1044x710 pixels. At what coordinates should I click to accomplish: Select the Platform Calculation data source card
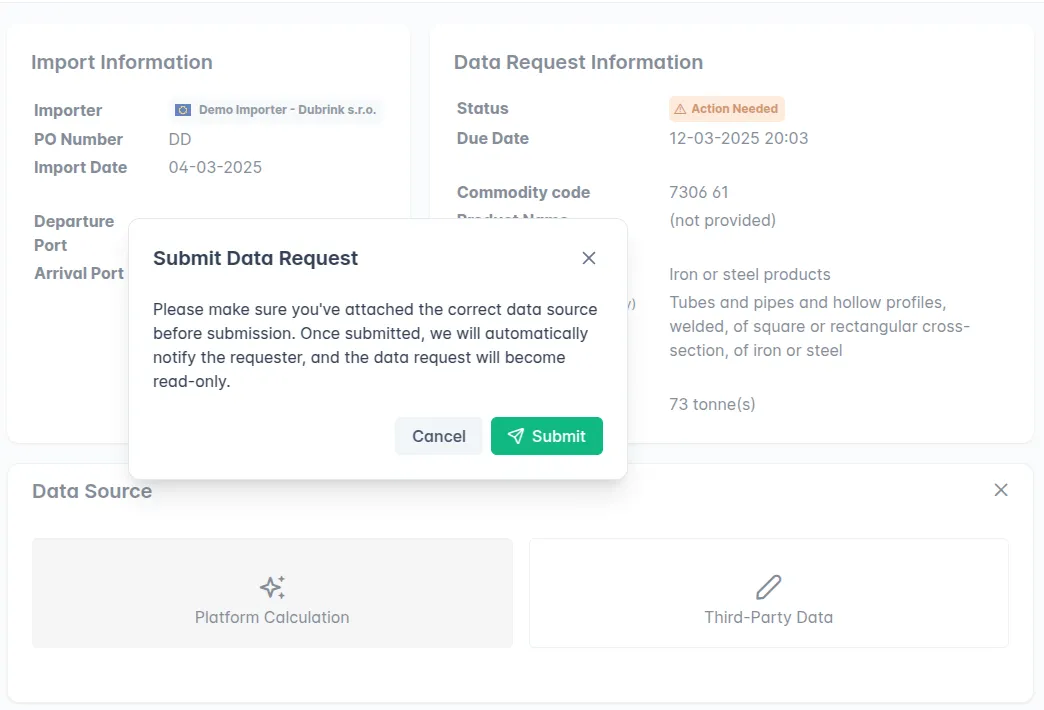coord(272,593)
